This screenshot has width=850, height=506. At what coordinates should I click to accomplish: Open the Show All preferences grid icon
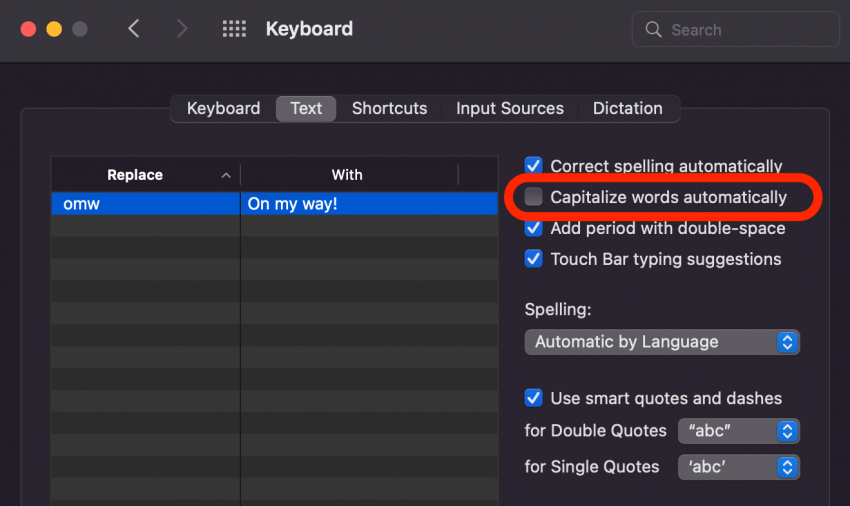pyautogui.click(x=234, y=29)
